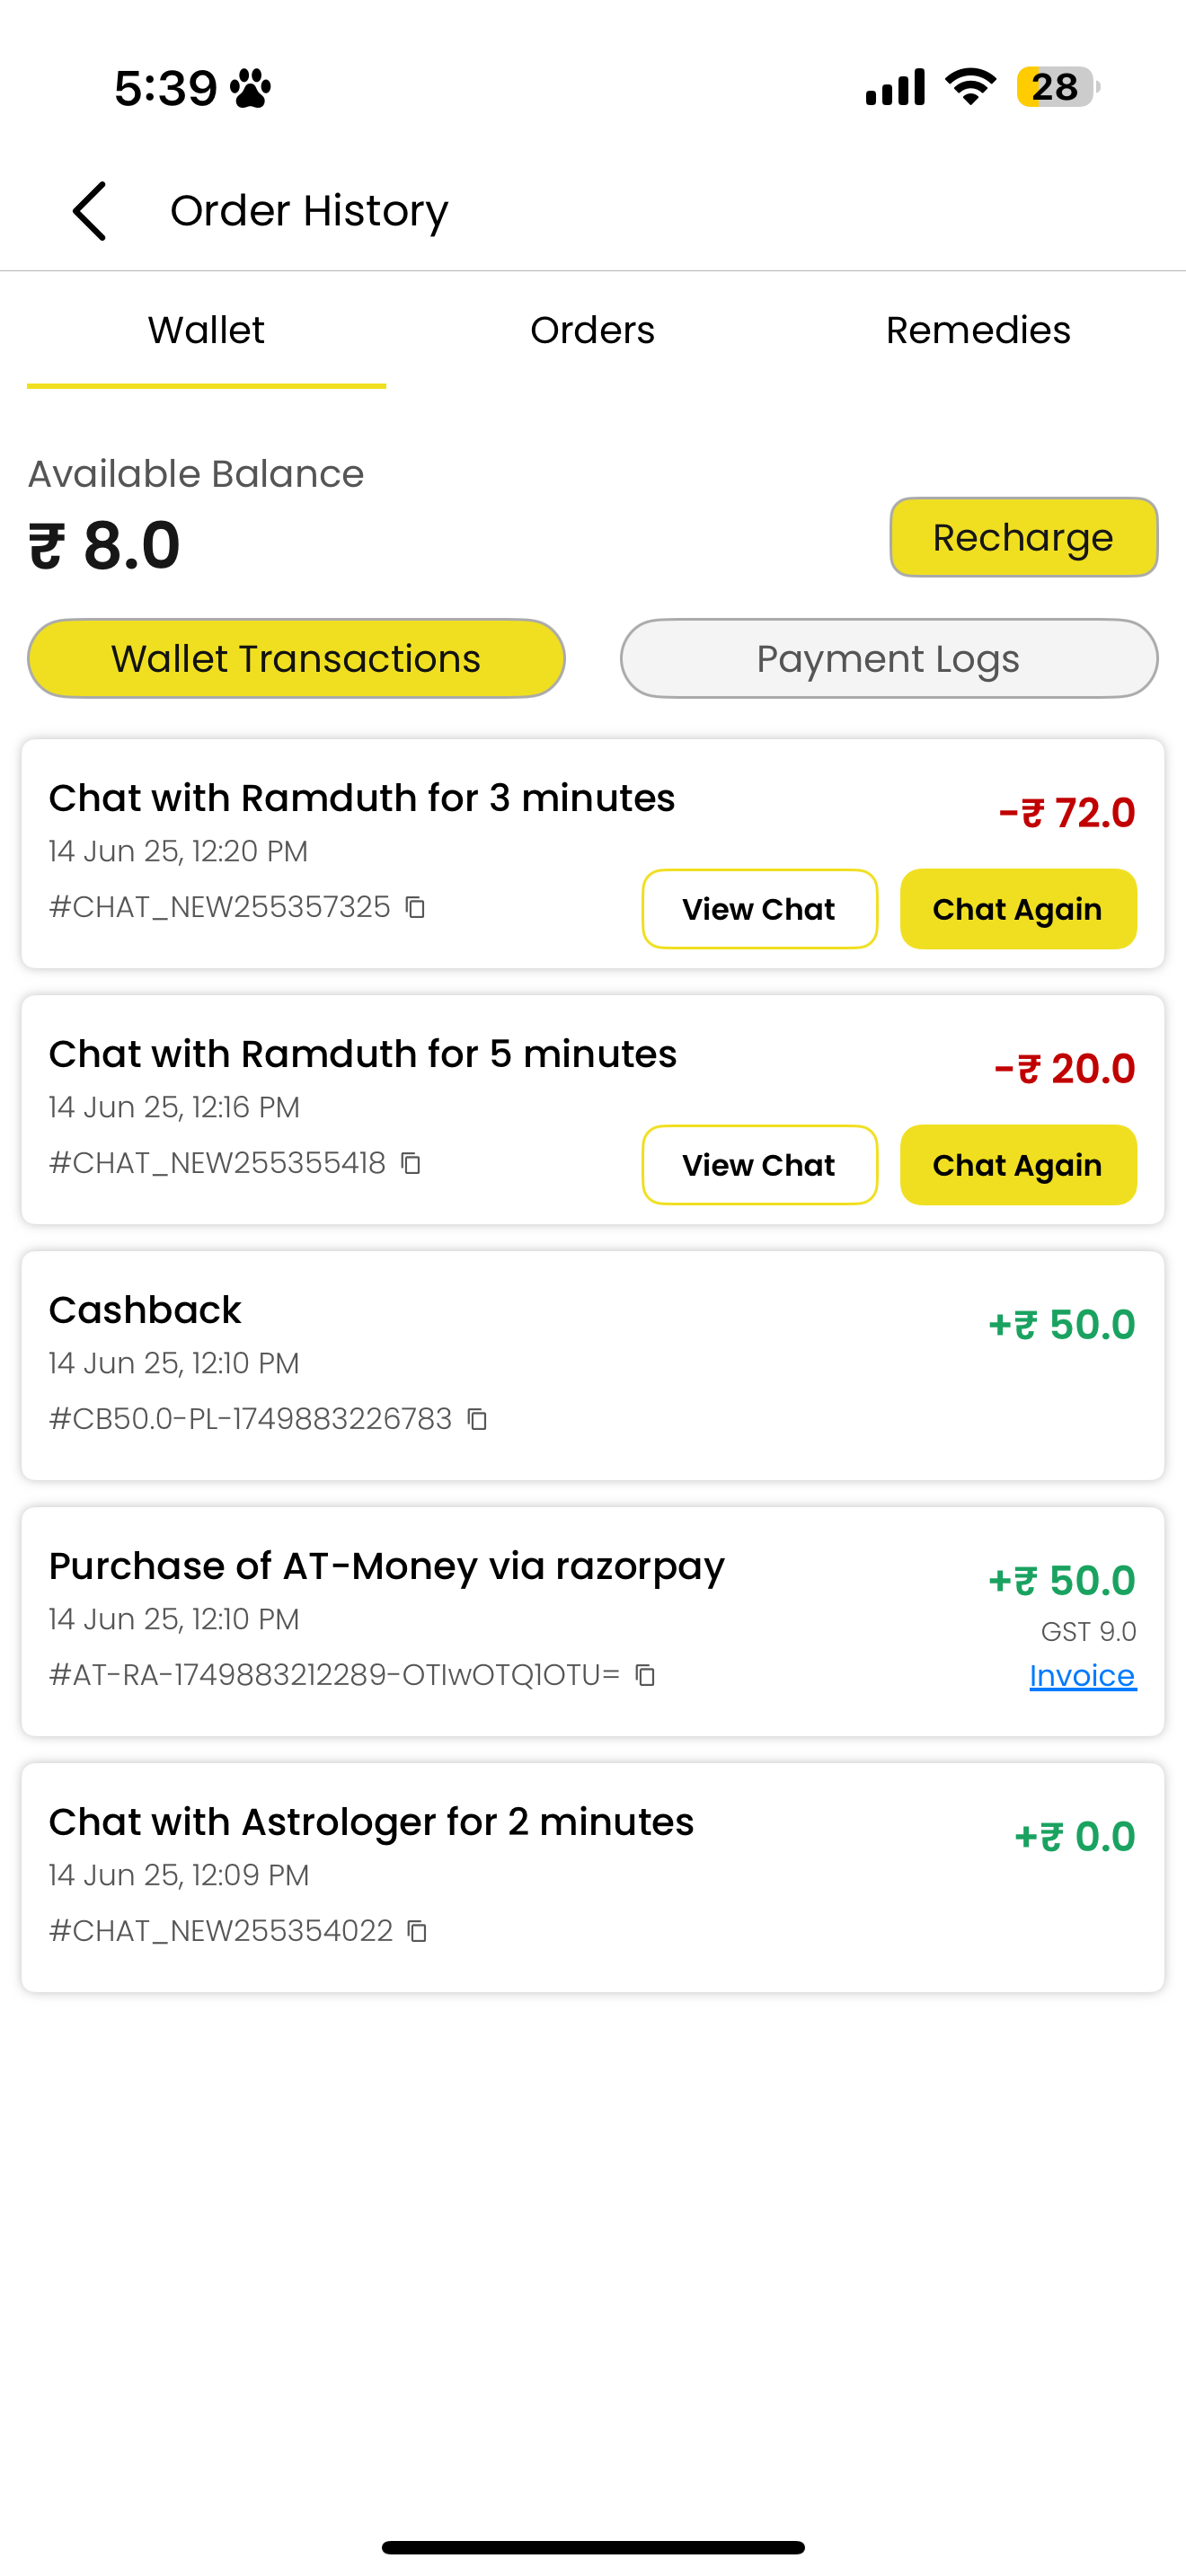Screen dimensions: 1186x2576
Task: Chat Again for the 5 minutes Ramduth session
Action: click(x=1018, y=1165)
